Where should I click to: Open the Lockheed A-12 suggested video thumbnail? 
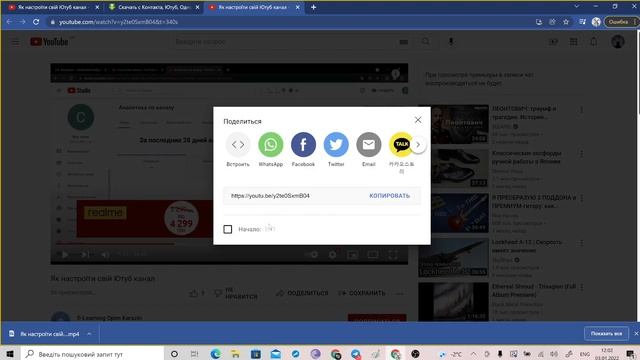click(x=453, y=258)
